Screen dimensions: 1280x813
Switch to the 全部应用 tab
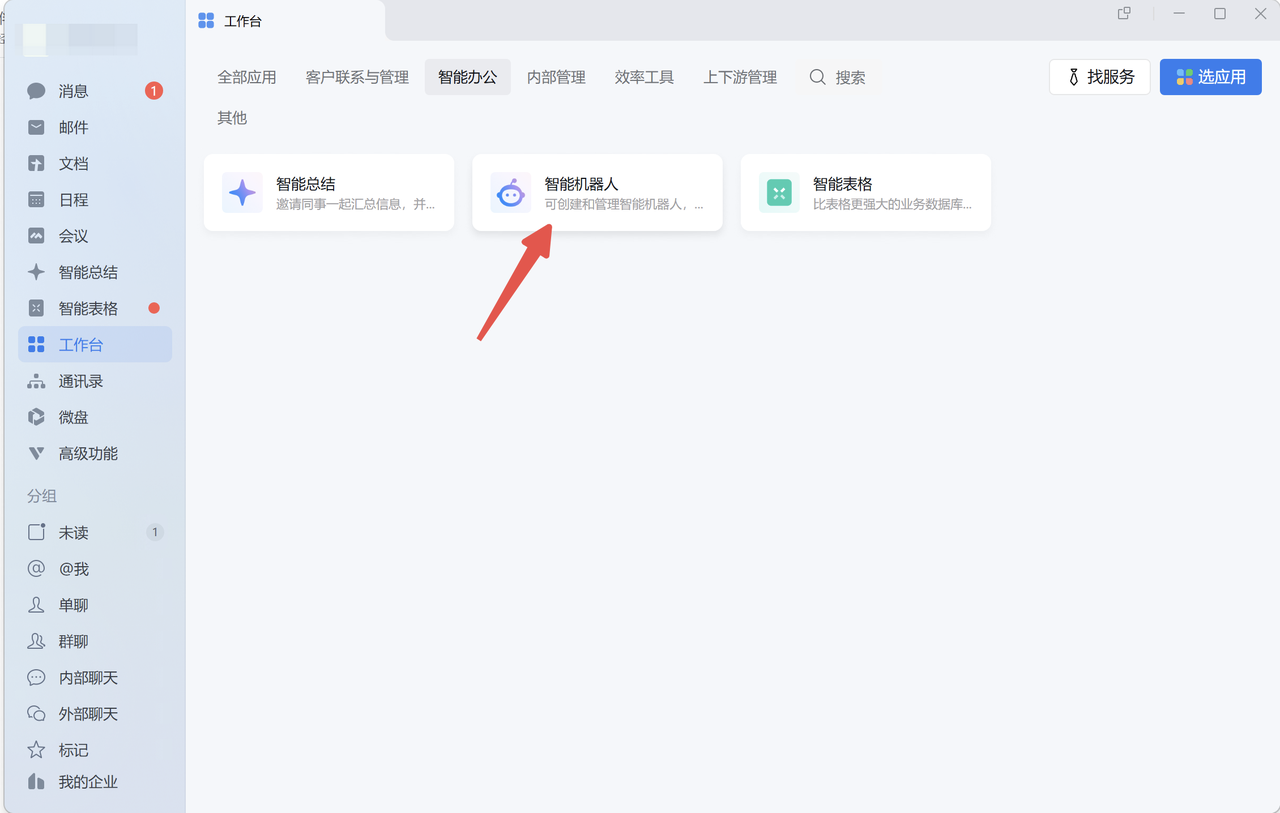[x=247, y=77]
